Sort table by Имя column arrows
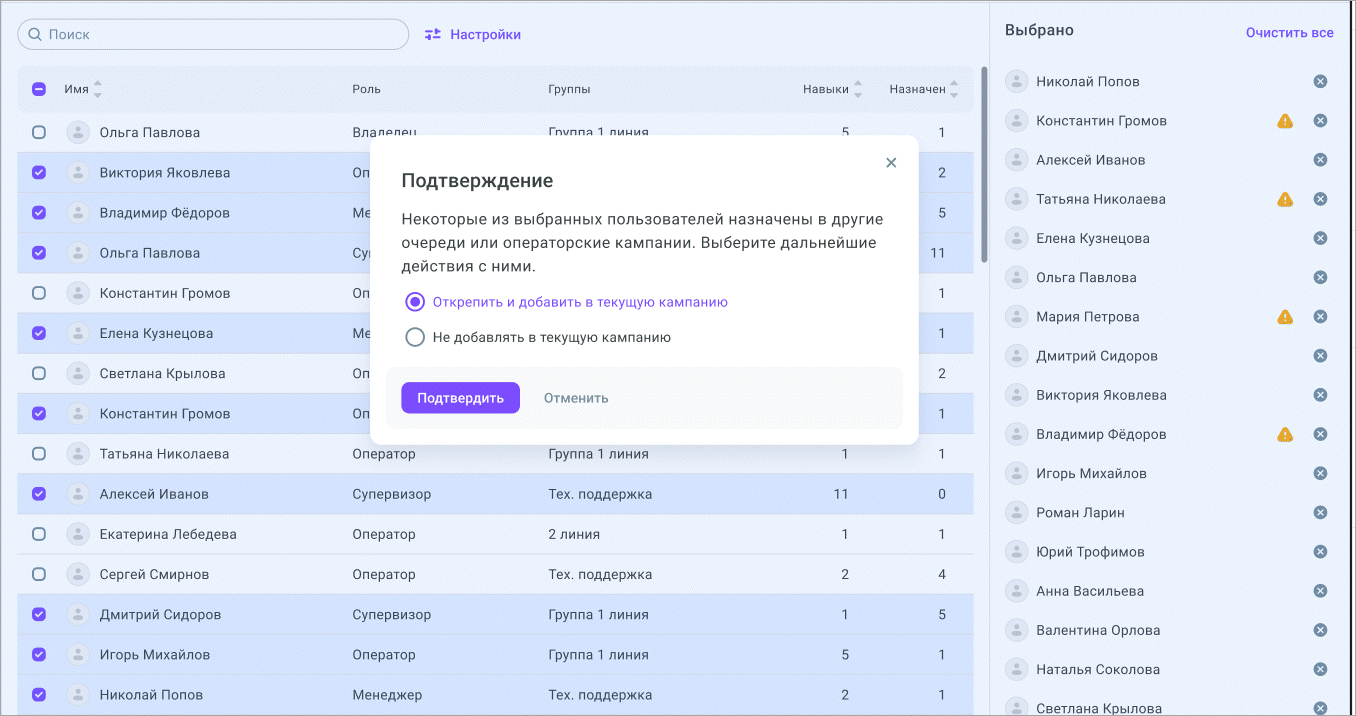This screenshot has height=716, width=1356. pos(98,89)
